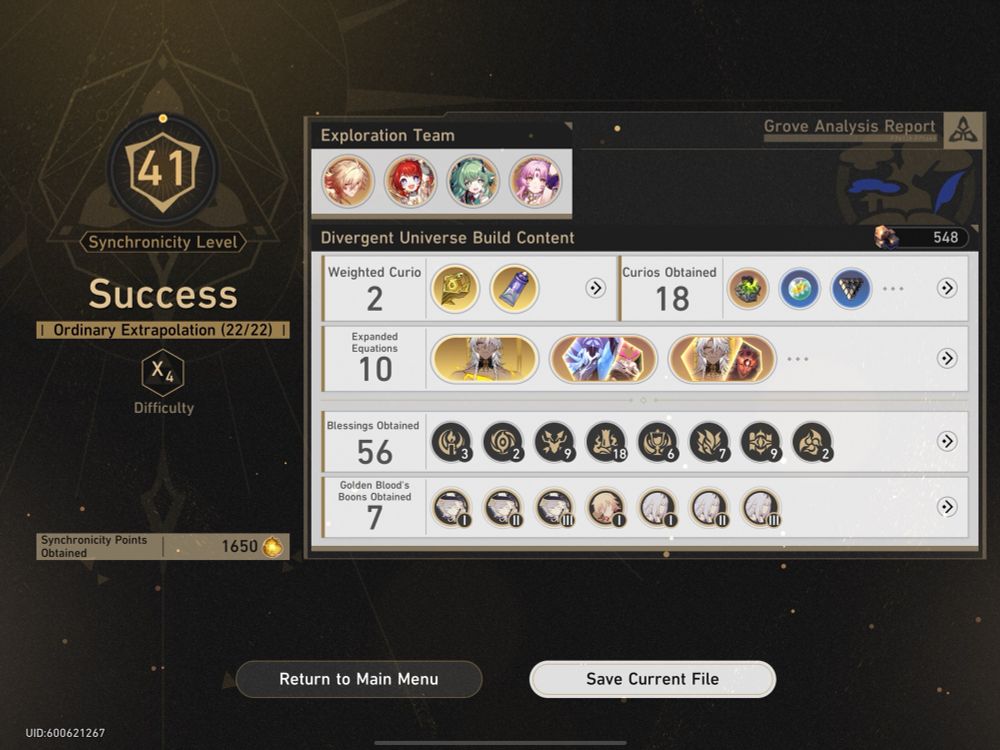Screen dimensions: 1000x750
Task: Click the X4 difficulty hexagon badge
Action: [163, 372]
